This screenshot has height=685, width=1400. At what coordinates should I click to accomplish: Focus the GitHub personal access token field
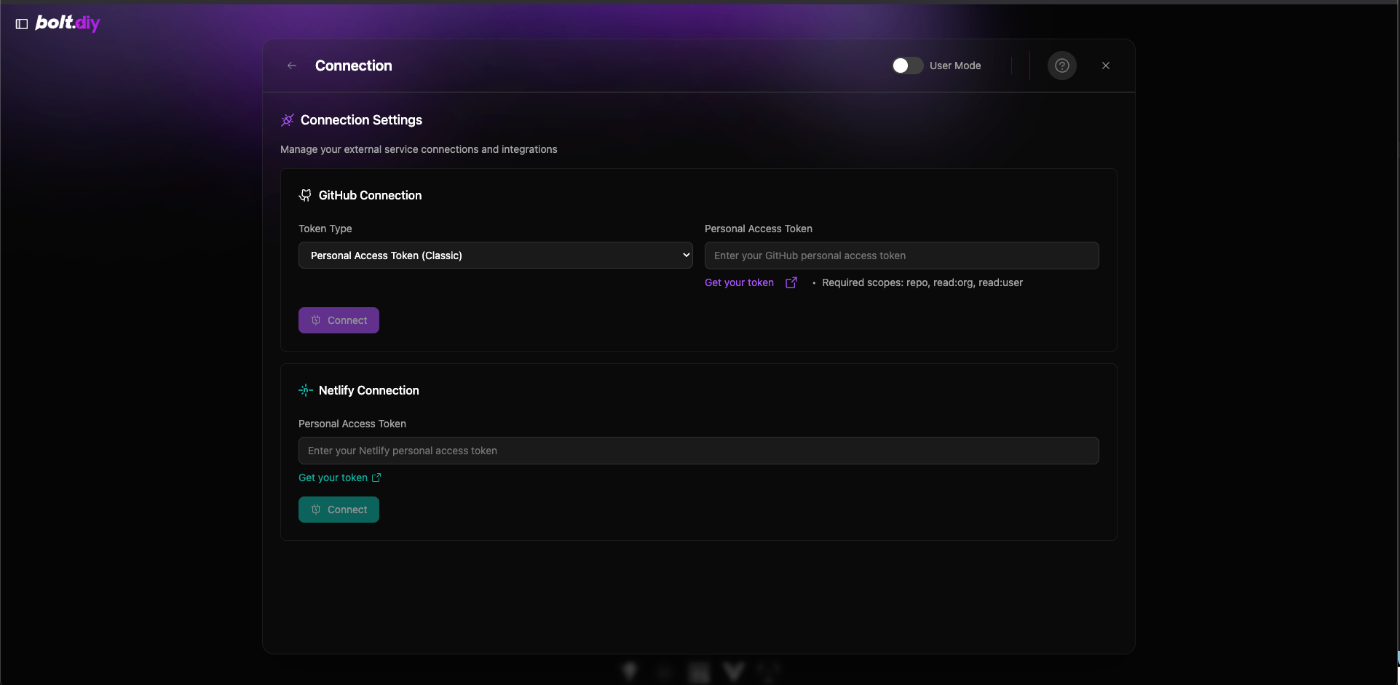pyautogui.click(x=902, y=255)
